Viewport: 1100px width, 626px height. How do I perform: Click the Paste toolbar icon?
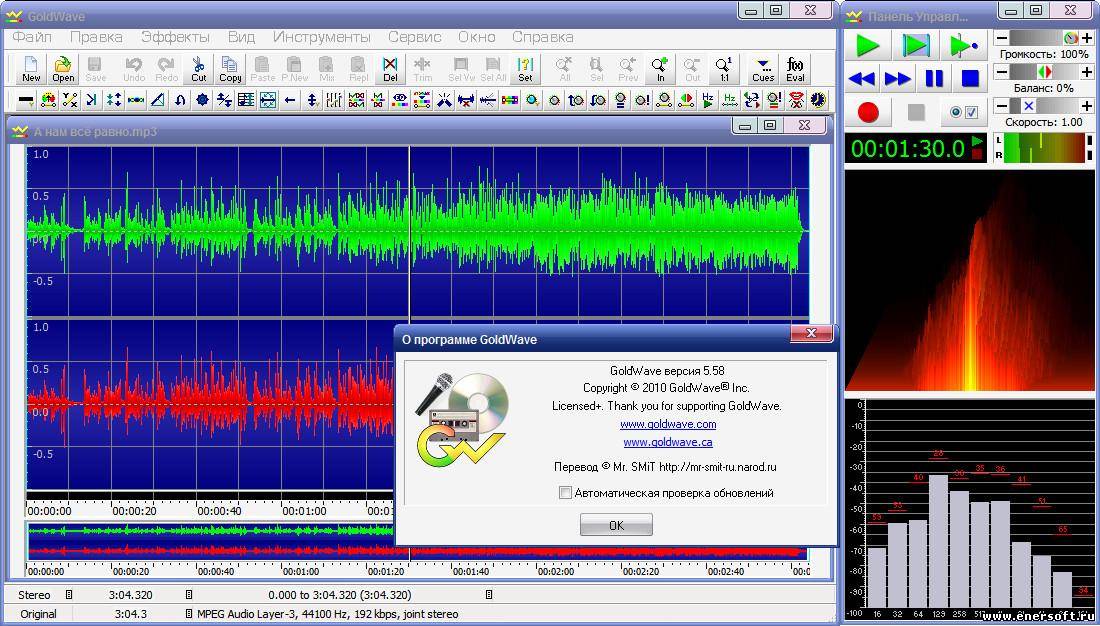tap(262, 69)
